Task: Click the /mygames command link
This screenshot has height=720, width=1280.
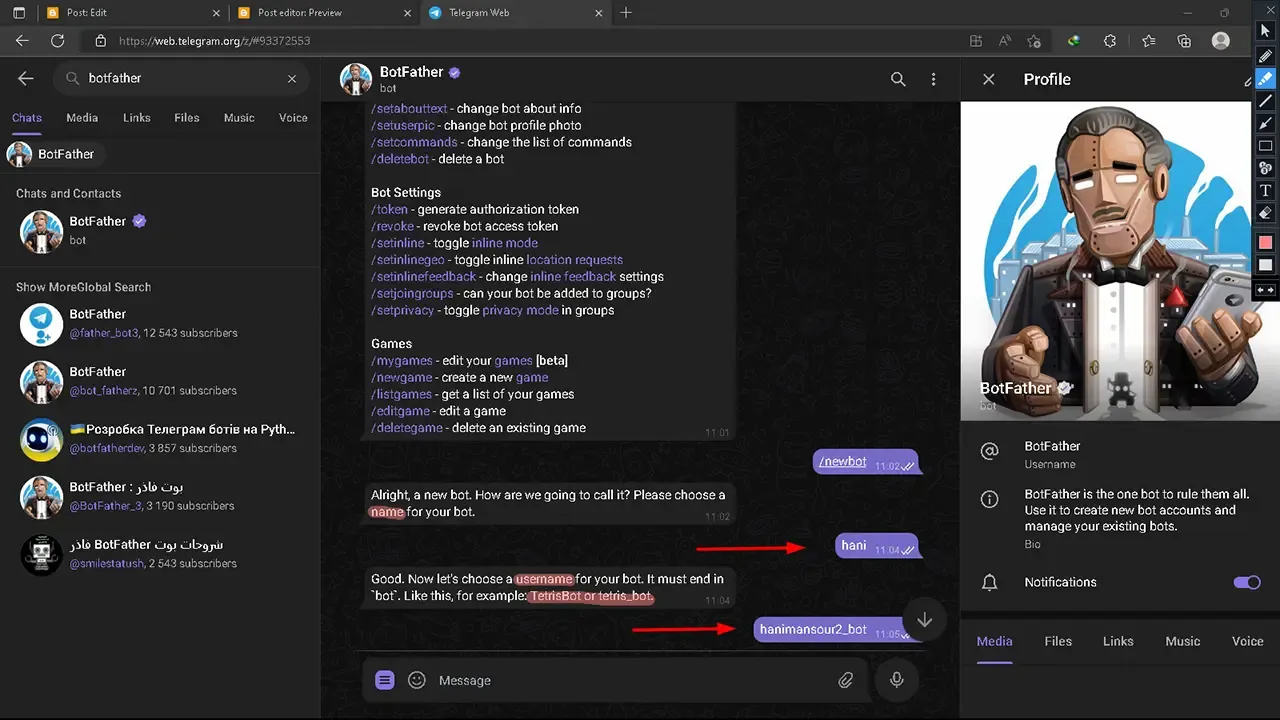Action: tap(402, 360)
